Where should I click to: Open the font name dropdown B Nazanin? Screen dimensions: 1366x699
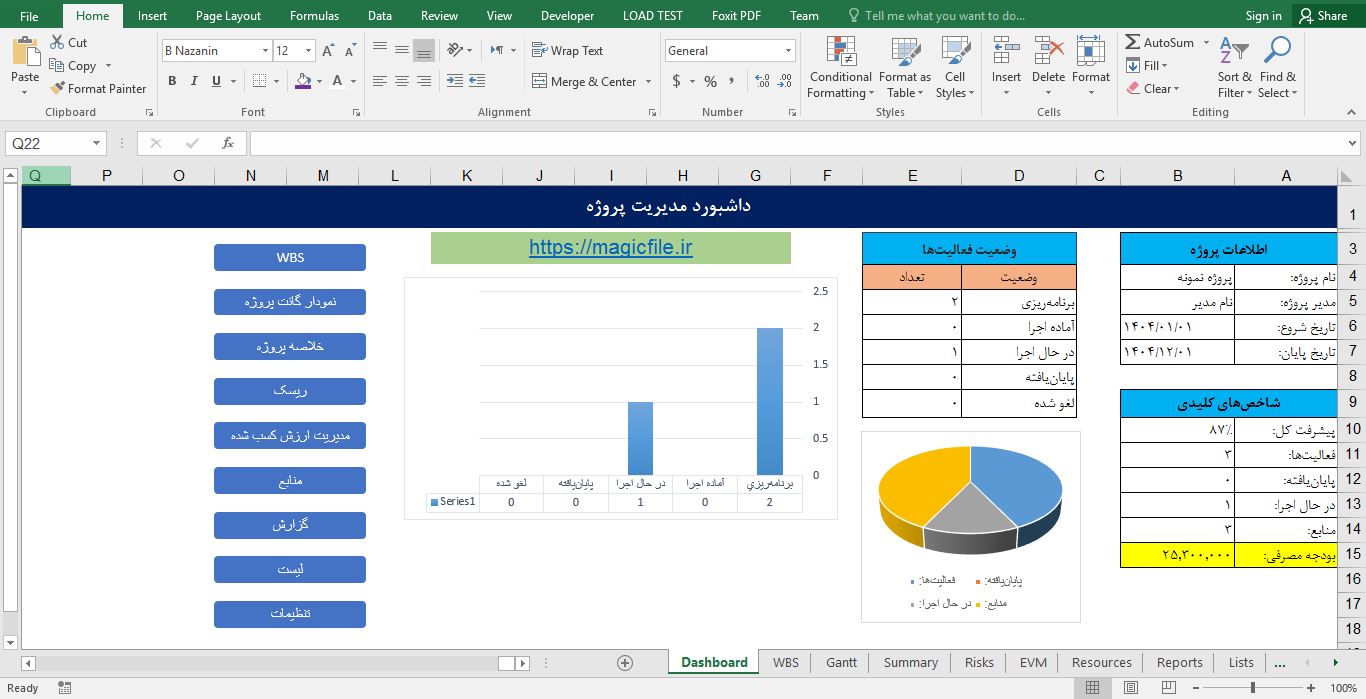(265, 51)
